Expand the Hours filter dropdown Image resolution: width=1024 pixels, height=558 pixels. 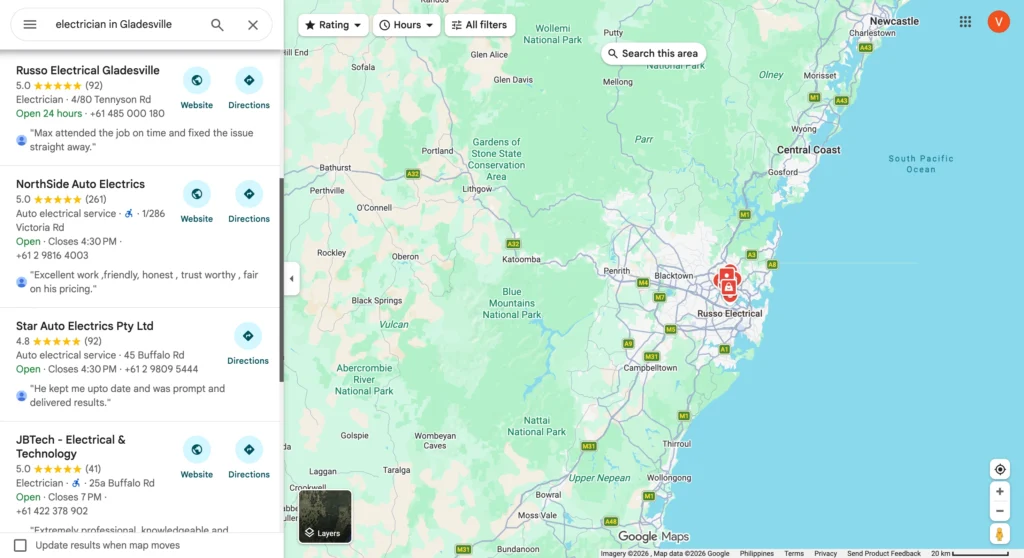tap(406, 25)
